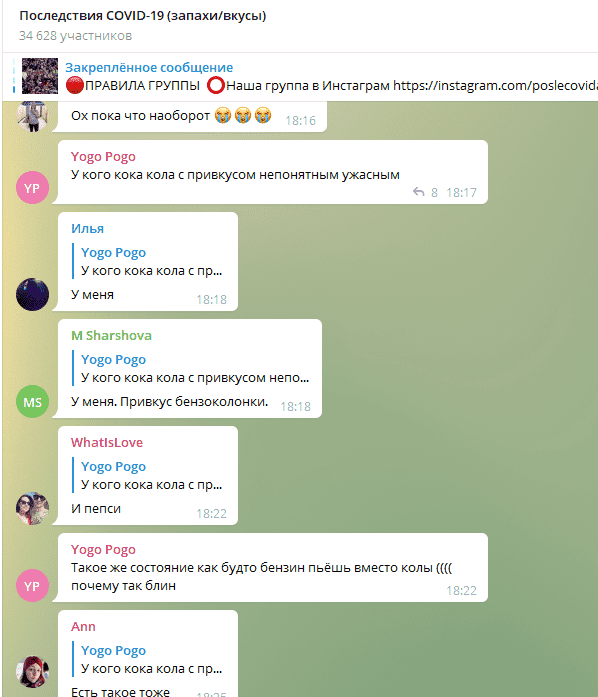Image resolution: width=598 pixels, height=697 pixels.
Task: Click the green MS avatar circle
Action: [x=32, y=401]
